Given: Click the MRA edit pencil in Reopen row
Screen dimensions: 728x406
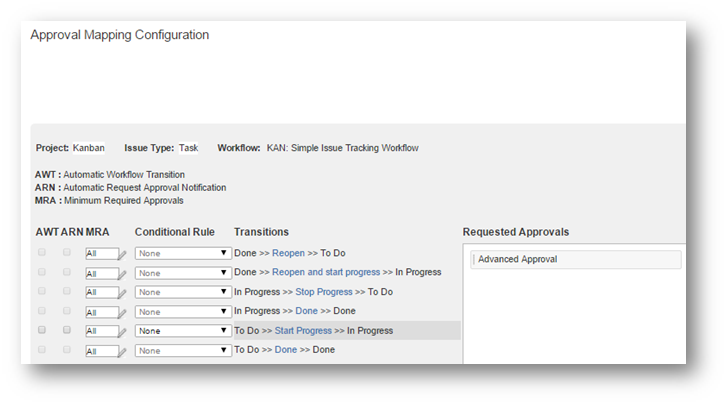Looking at the screenshot, I should (123, 254).
